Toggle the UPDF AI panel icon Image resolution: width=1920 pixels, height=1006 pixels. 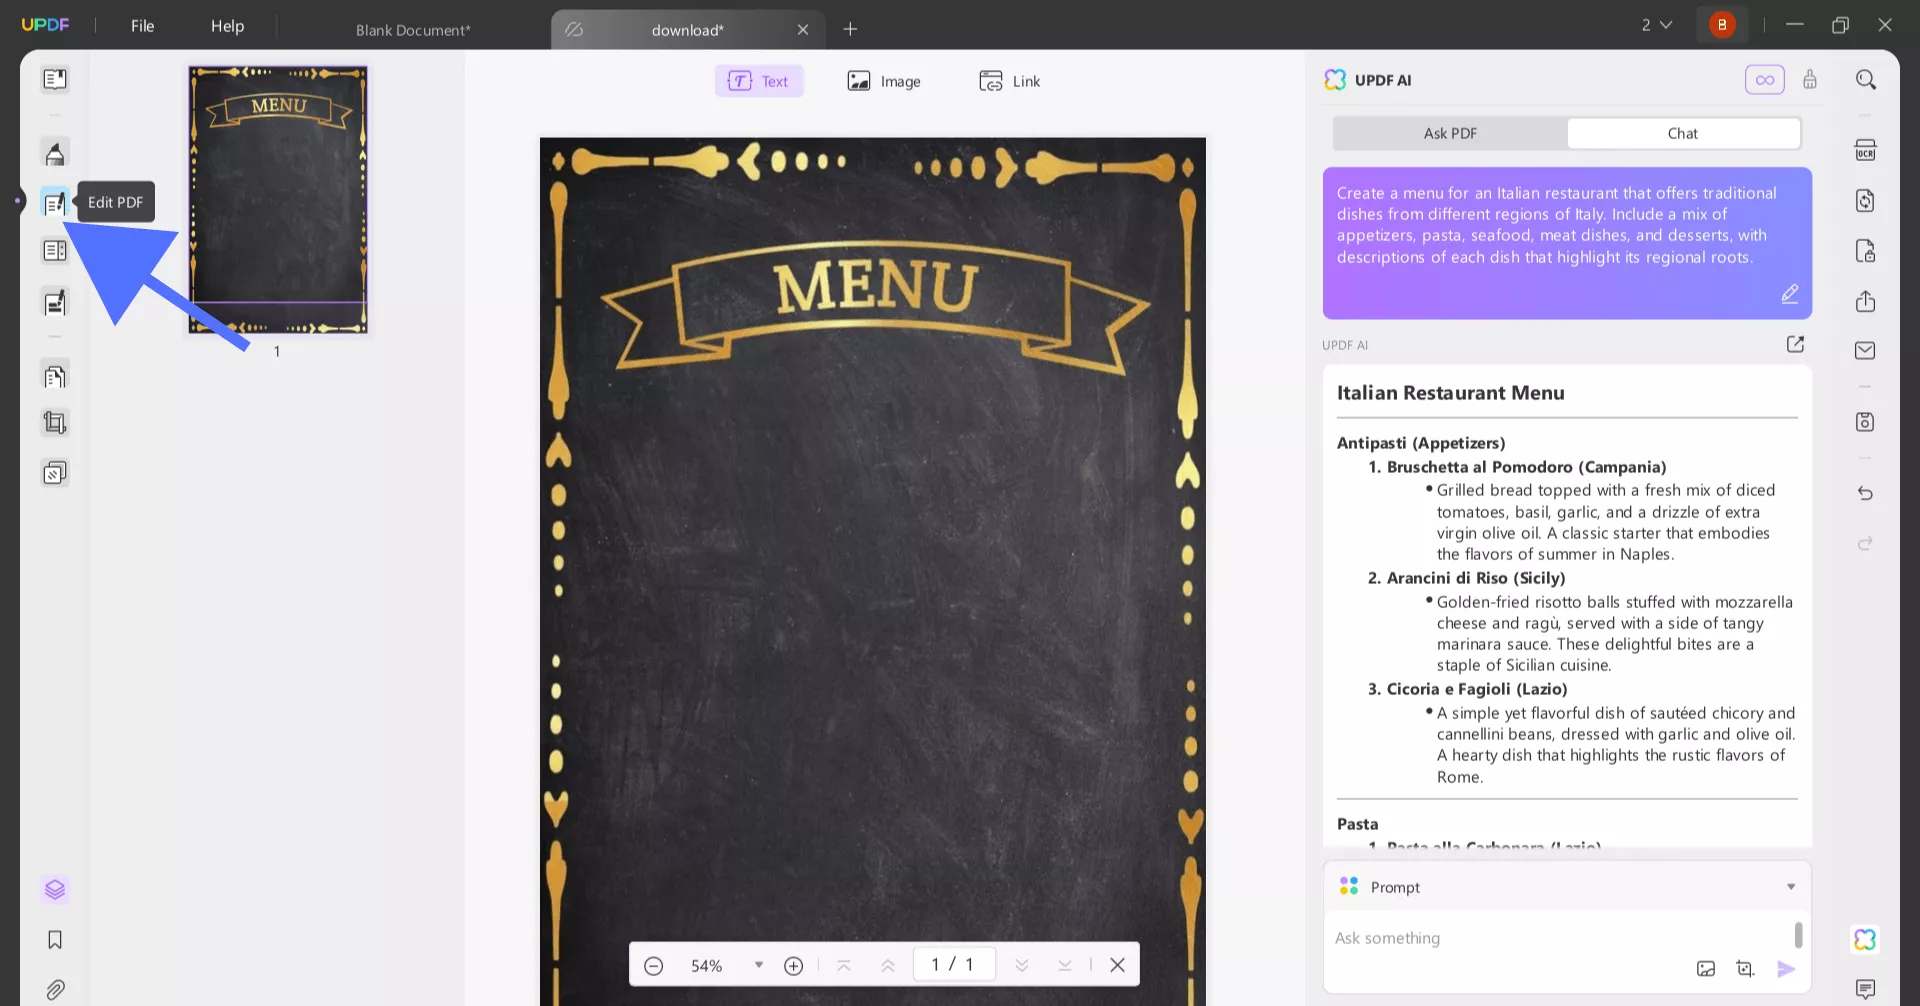point(1865,939)
